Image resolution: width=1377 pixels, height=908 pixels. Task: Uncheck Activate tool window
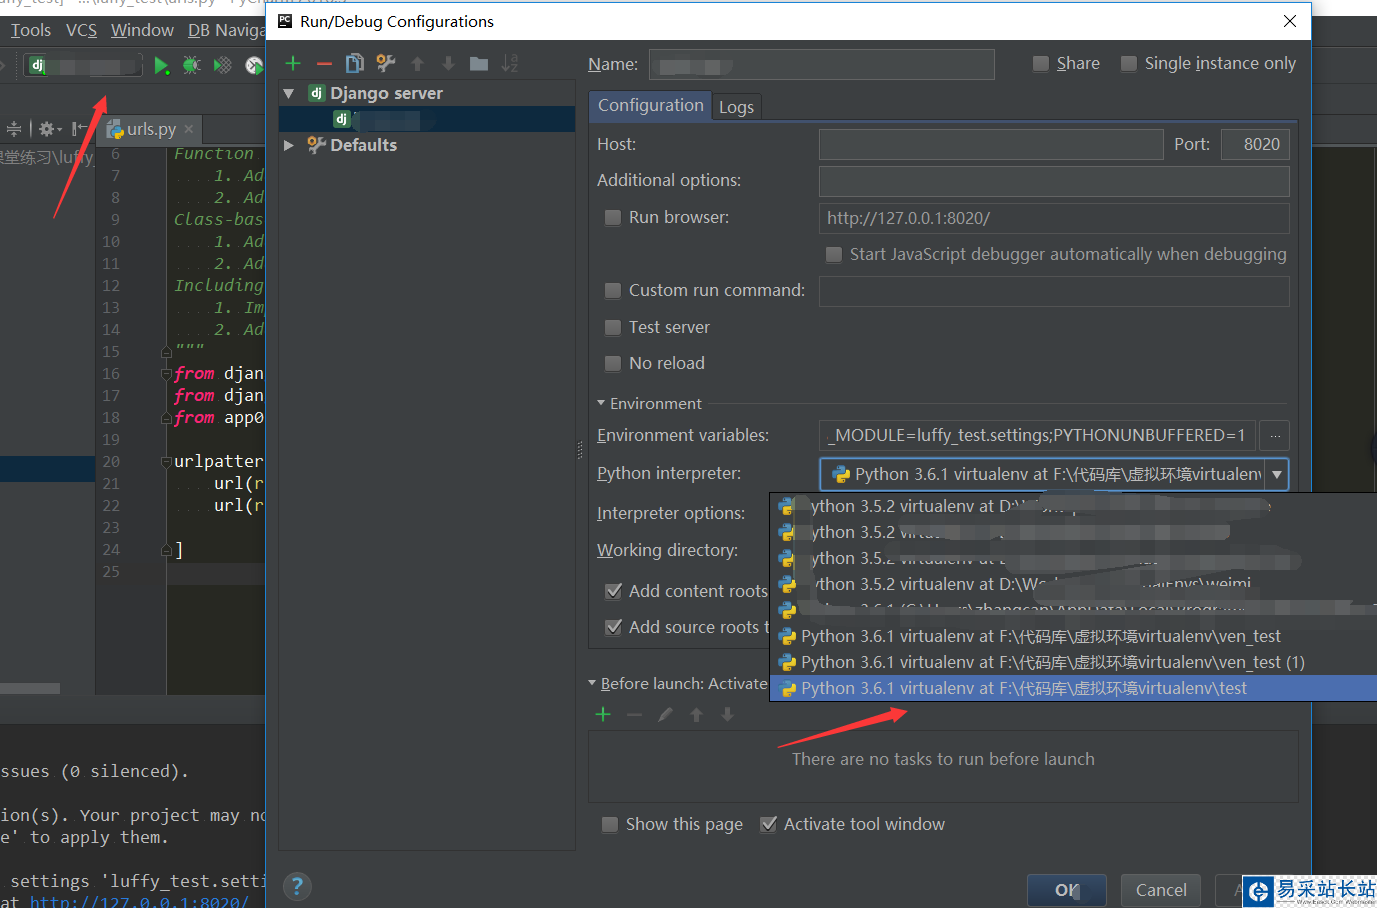(x=768, y=824)
